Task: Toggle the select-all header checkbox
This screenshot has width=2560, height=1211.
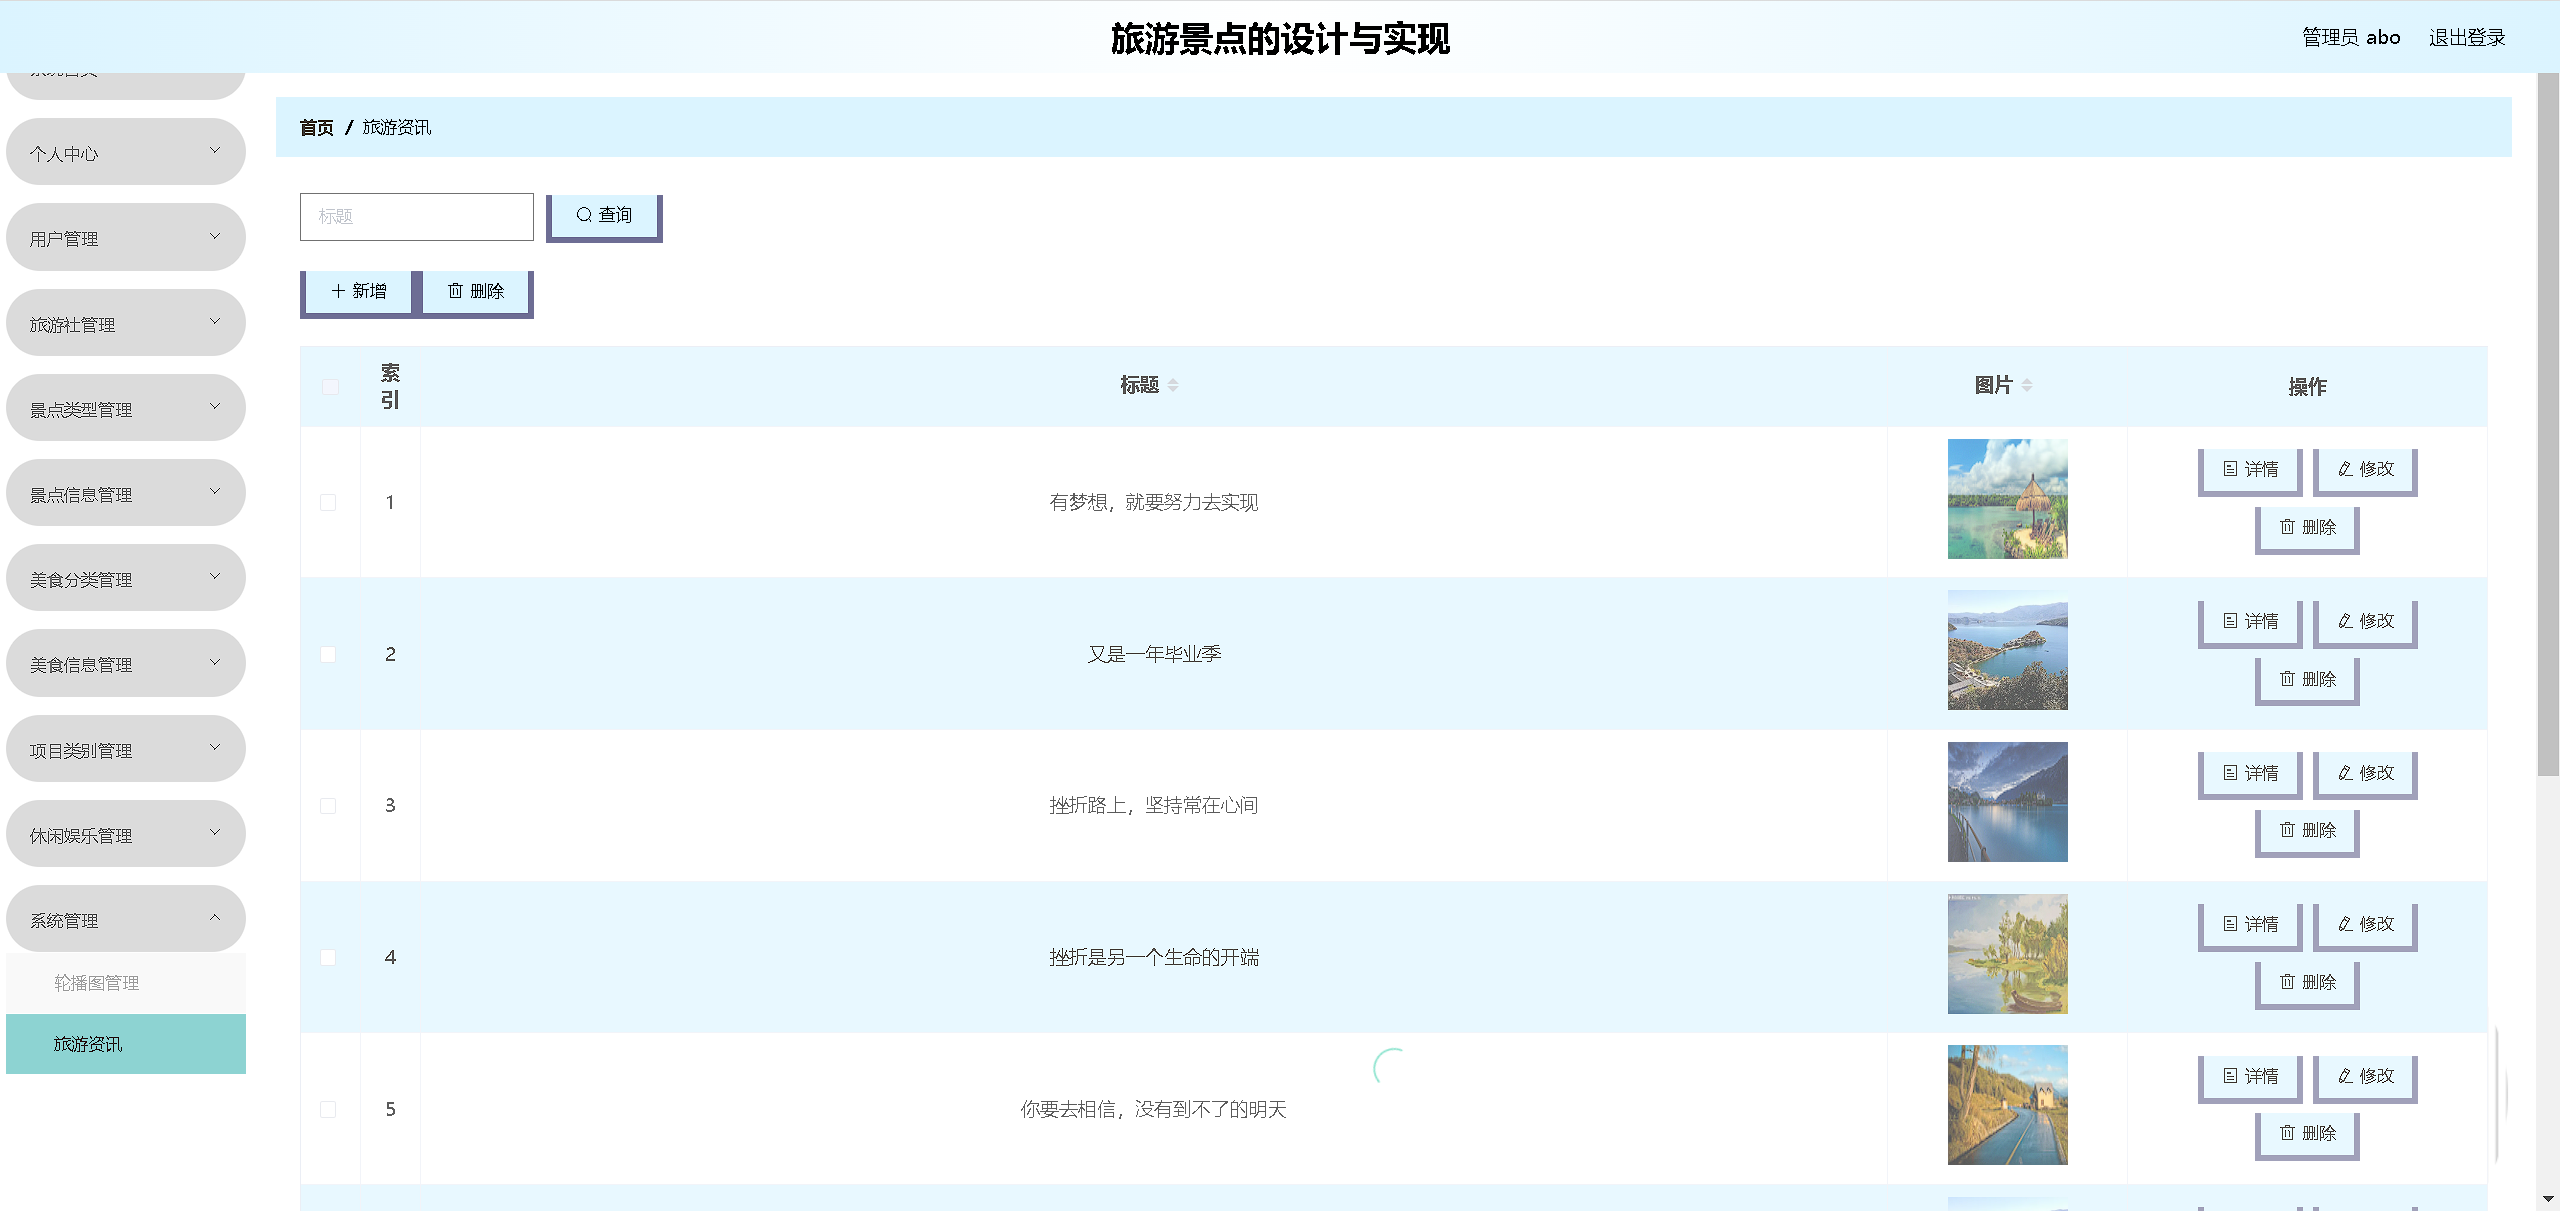Action: [x=330, y=387]
